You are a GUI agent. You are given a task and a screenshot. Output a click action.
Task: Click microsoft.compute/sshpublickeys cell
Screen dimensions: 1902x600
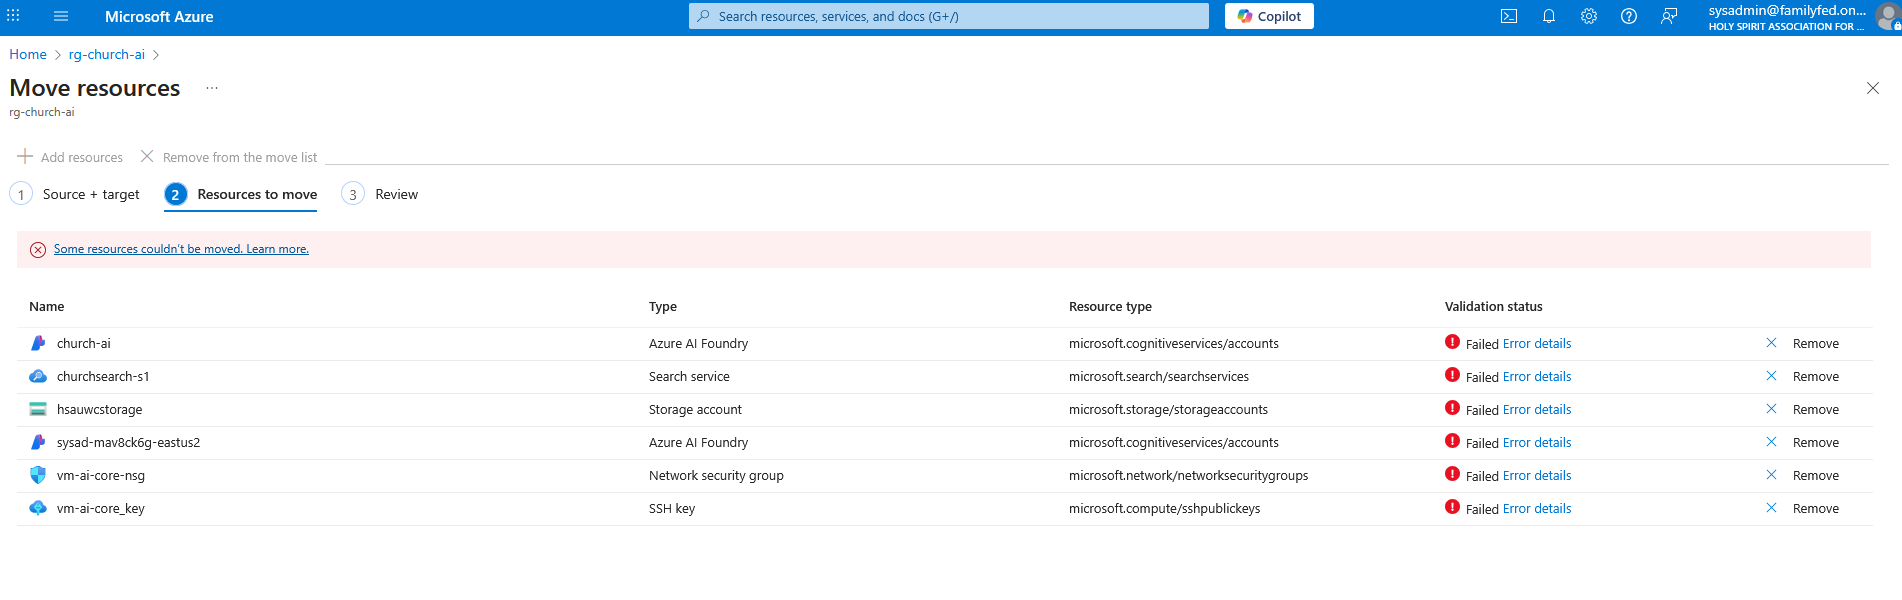point(1164,508)
